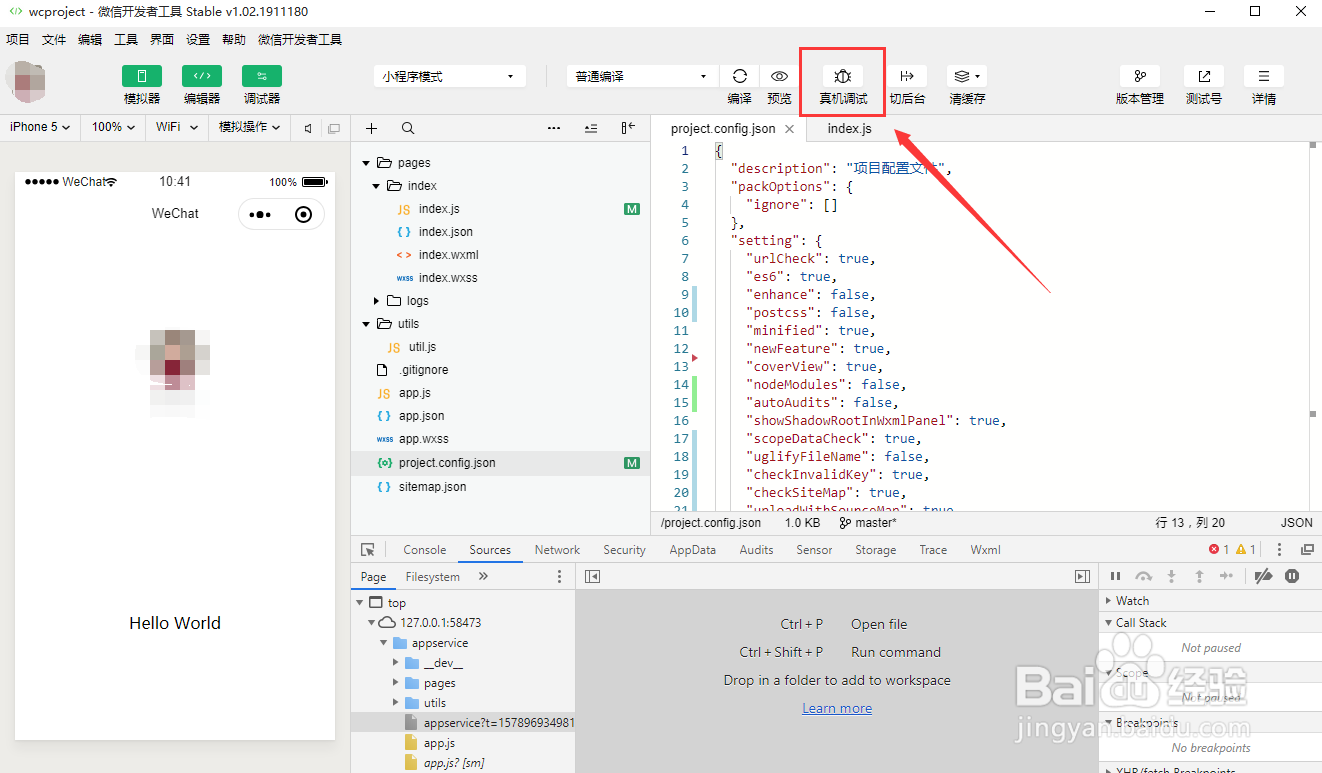Toggle pause on exceptions

pos(1292,577)
